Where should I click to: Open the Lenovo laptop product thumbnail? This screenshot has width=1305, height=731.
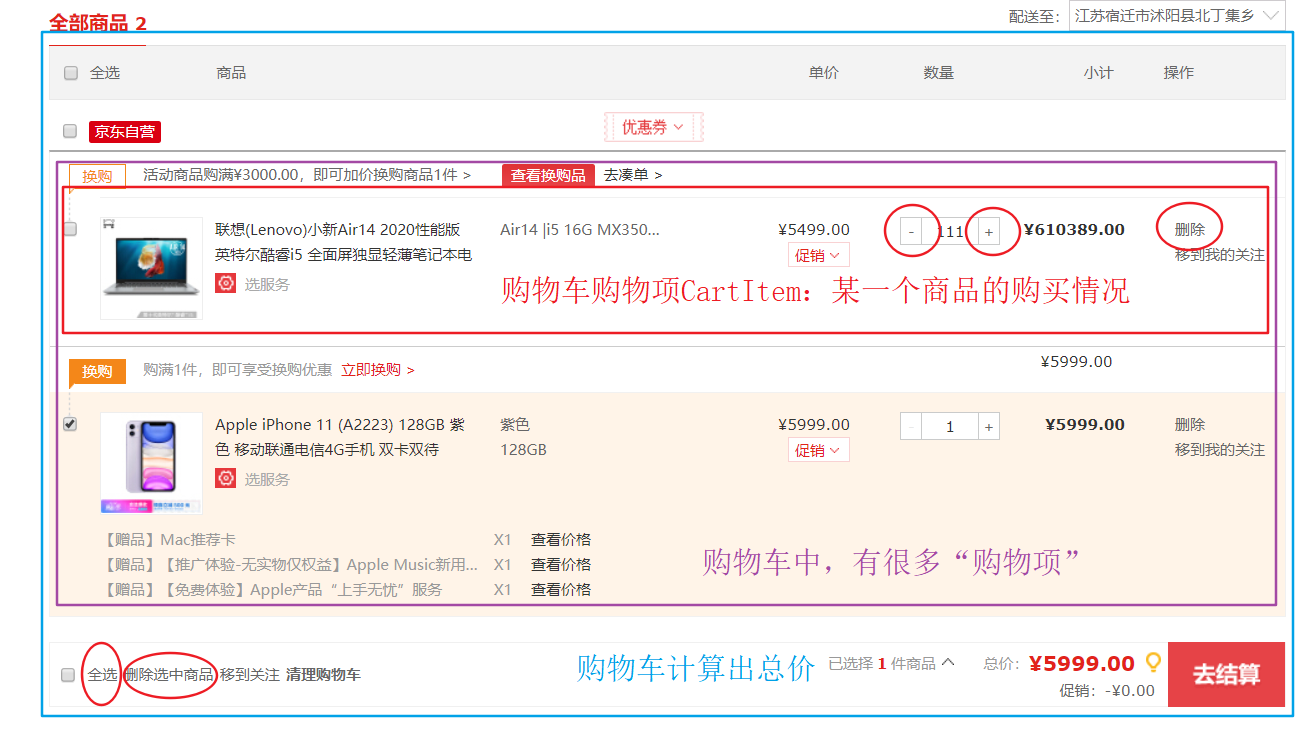click(151, 268)
